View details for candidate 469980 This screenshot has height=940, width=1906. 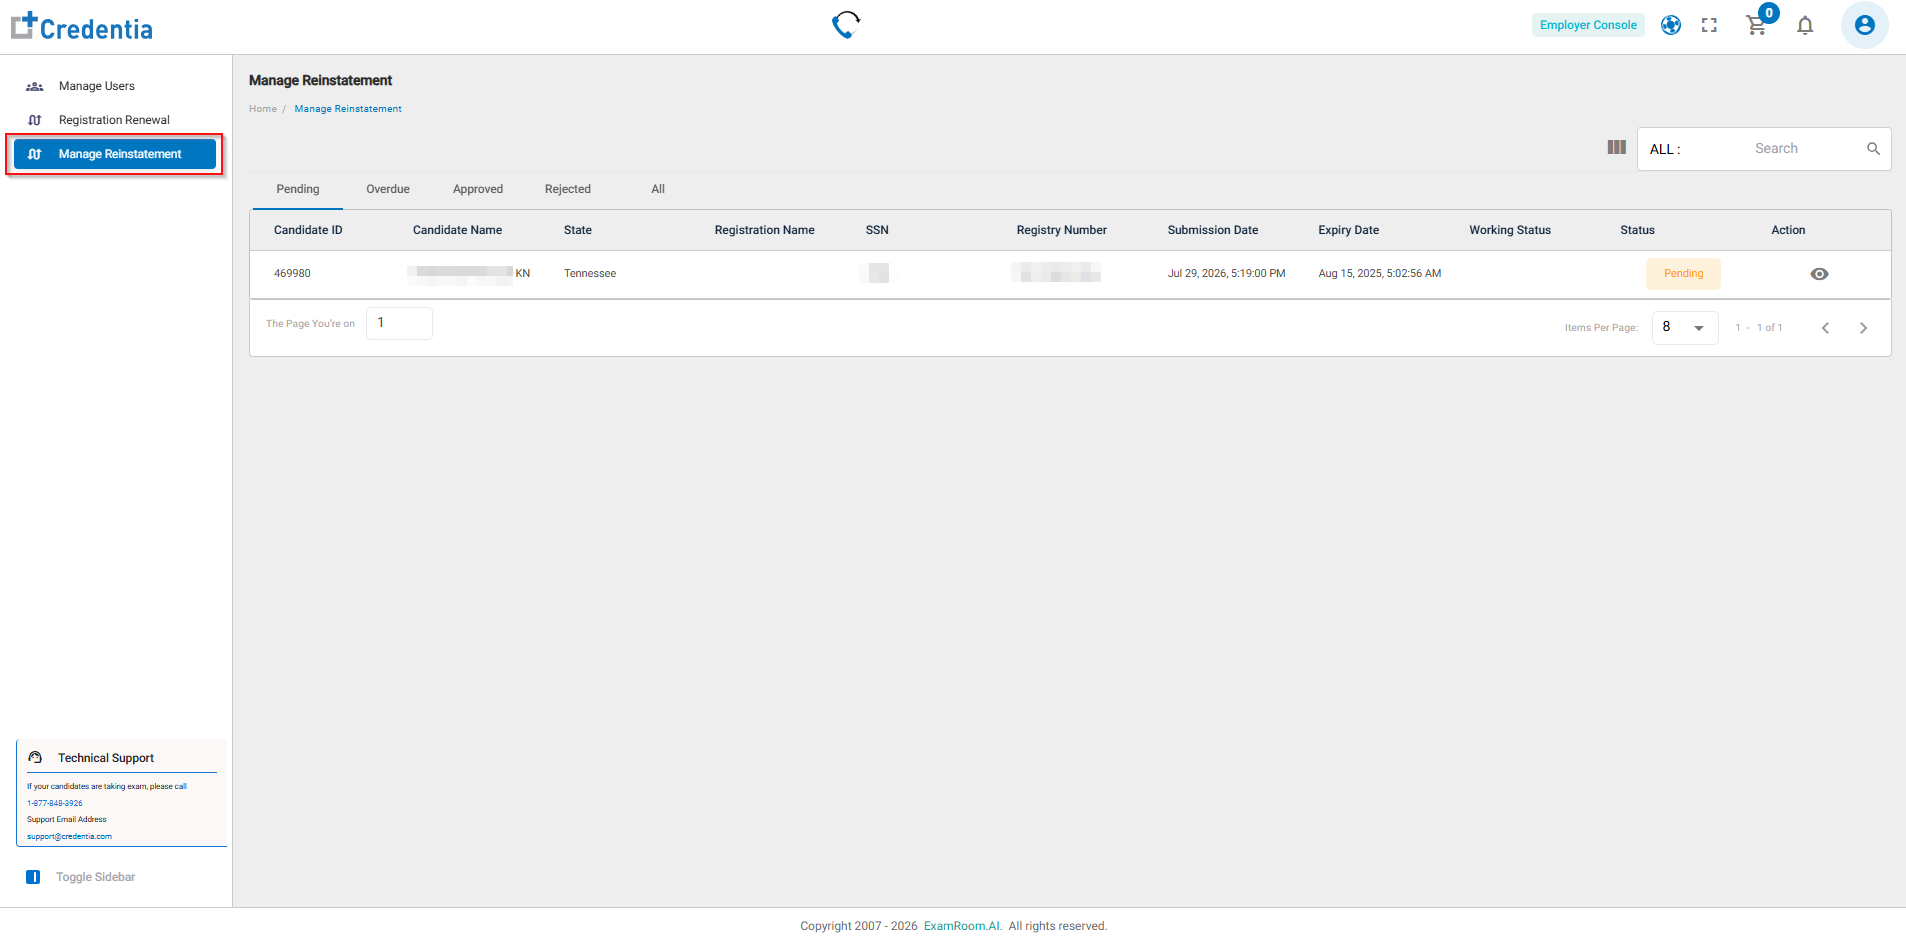click(1819, 274)
